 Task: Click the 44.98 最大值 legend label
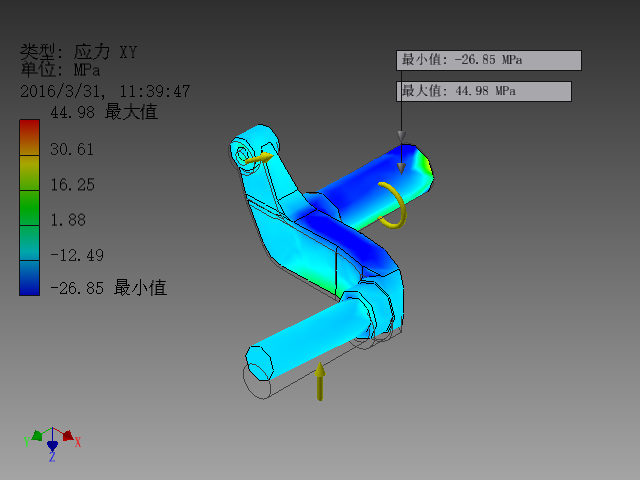point(104,112)
